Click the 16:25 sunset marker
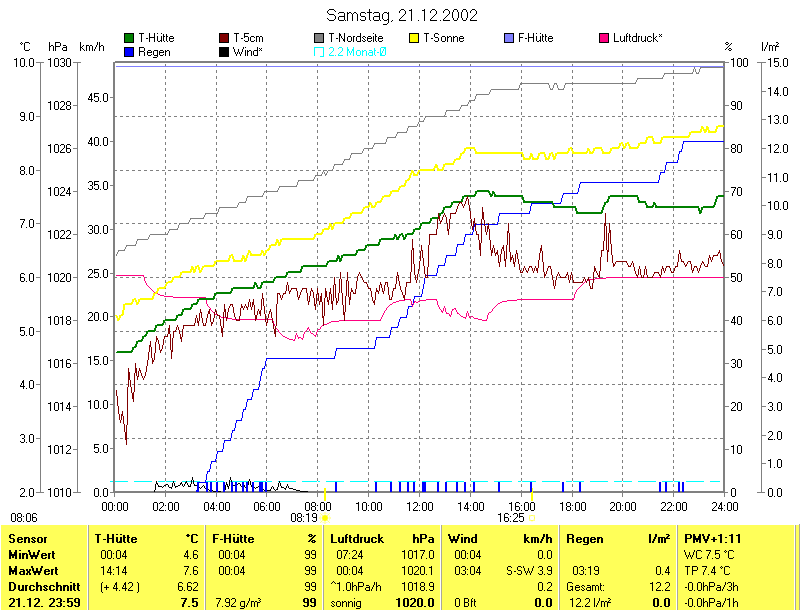The image size is (800, 610). click(511, 518)
